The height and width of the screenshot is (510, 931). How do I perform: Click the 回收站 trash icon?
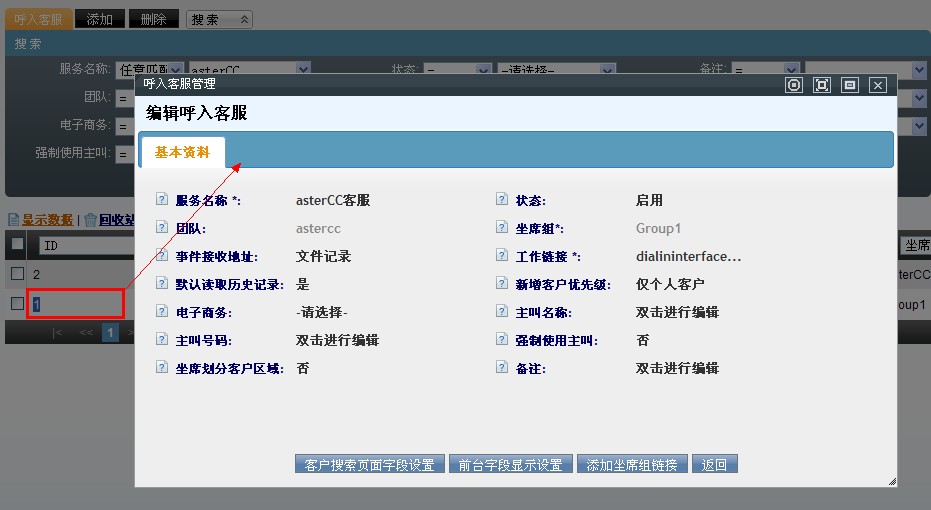click(90, 220)
